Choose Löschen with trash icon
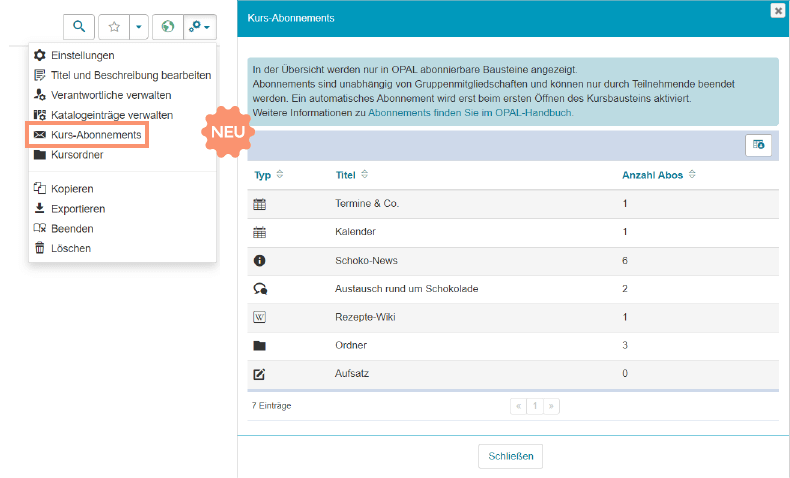The image size is (790, 478). [x=70, y=248]
